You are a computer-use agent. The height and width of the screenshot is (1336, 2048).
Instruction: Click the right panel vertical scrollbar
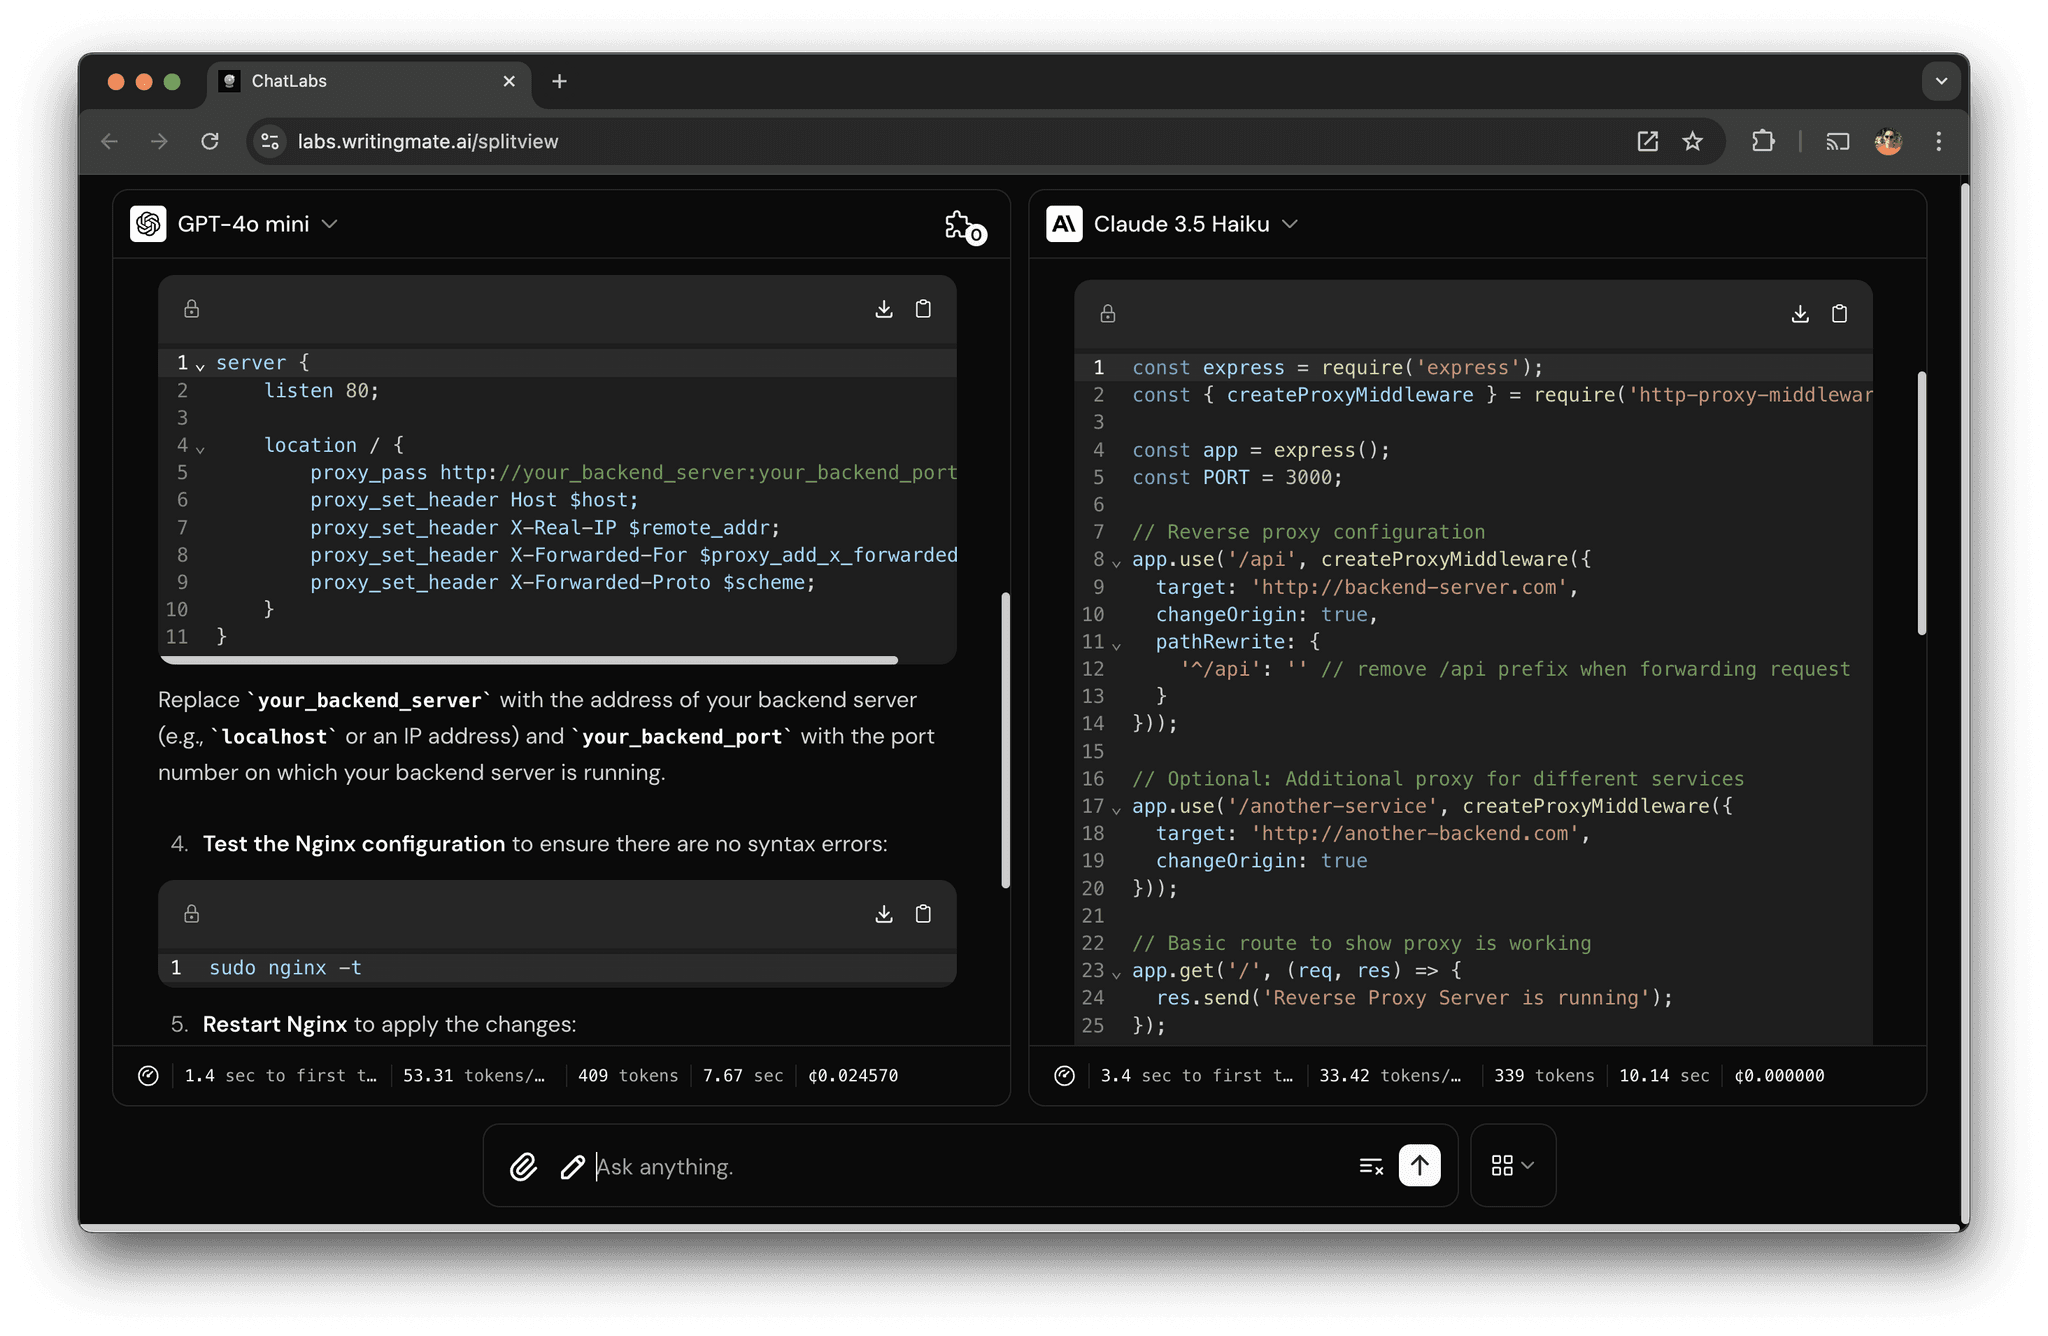click(x=1921, y=503)
